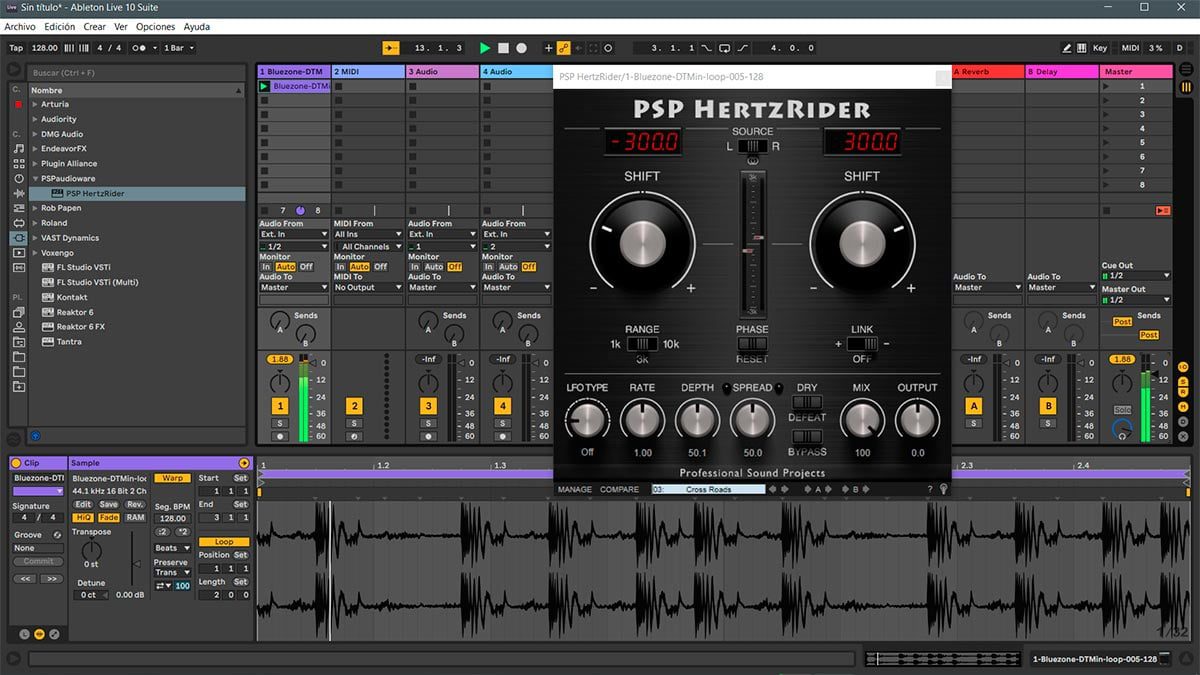
Task: Open Clips category in browser sidebar
Action: point(18,253)
